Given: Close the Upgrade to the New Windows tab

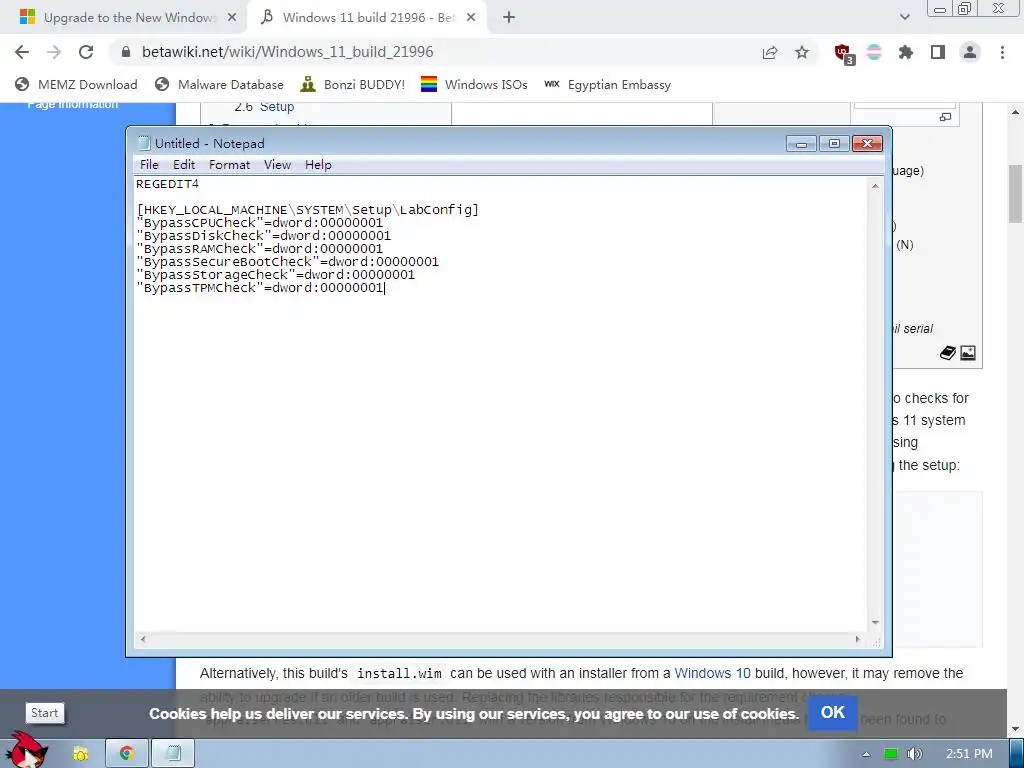Looking at the screenshot, I should (232, 18).
